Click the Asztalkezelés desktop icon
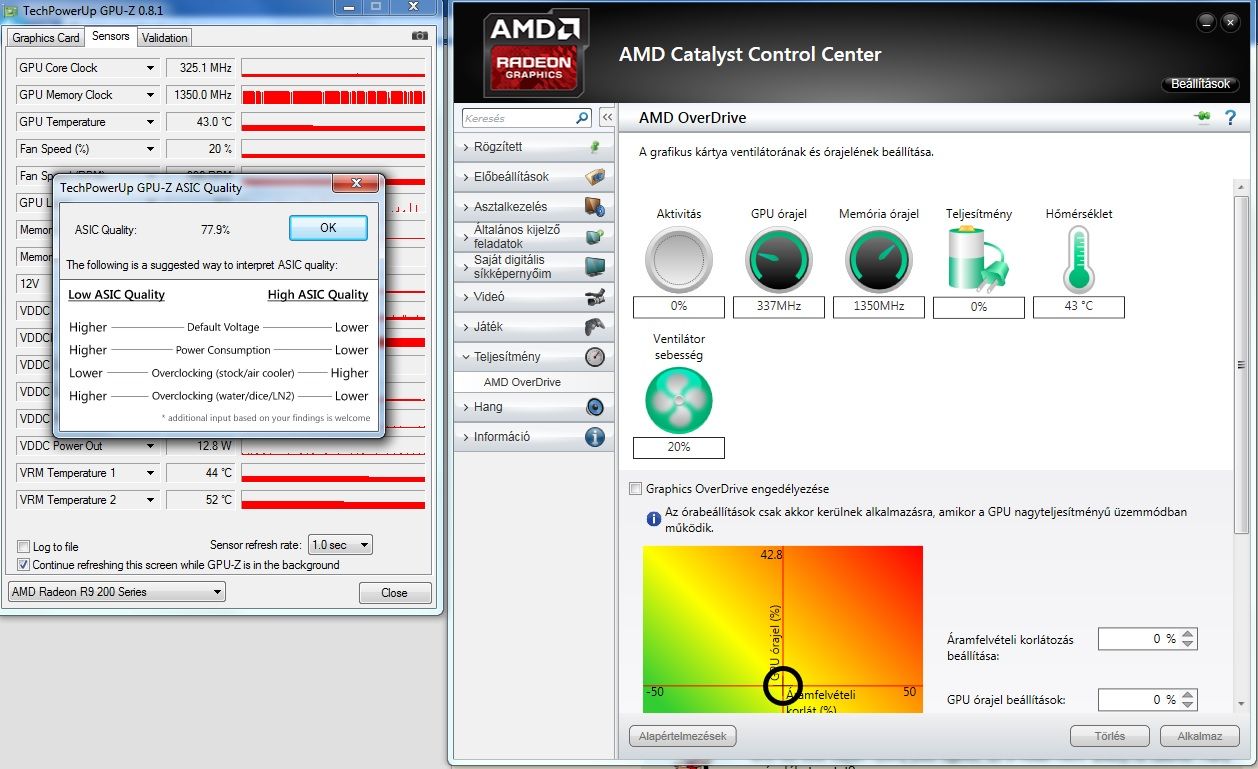Image resolution: width=1258 pixels, height=769 pixels. coord(595,207)
